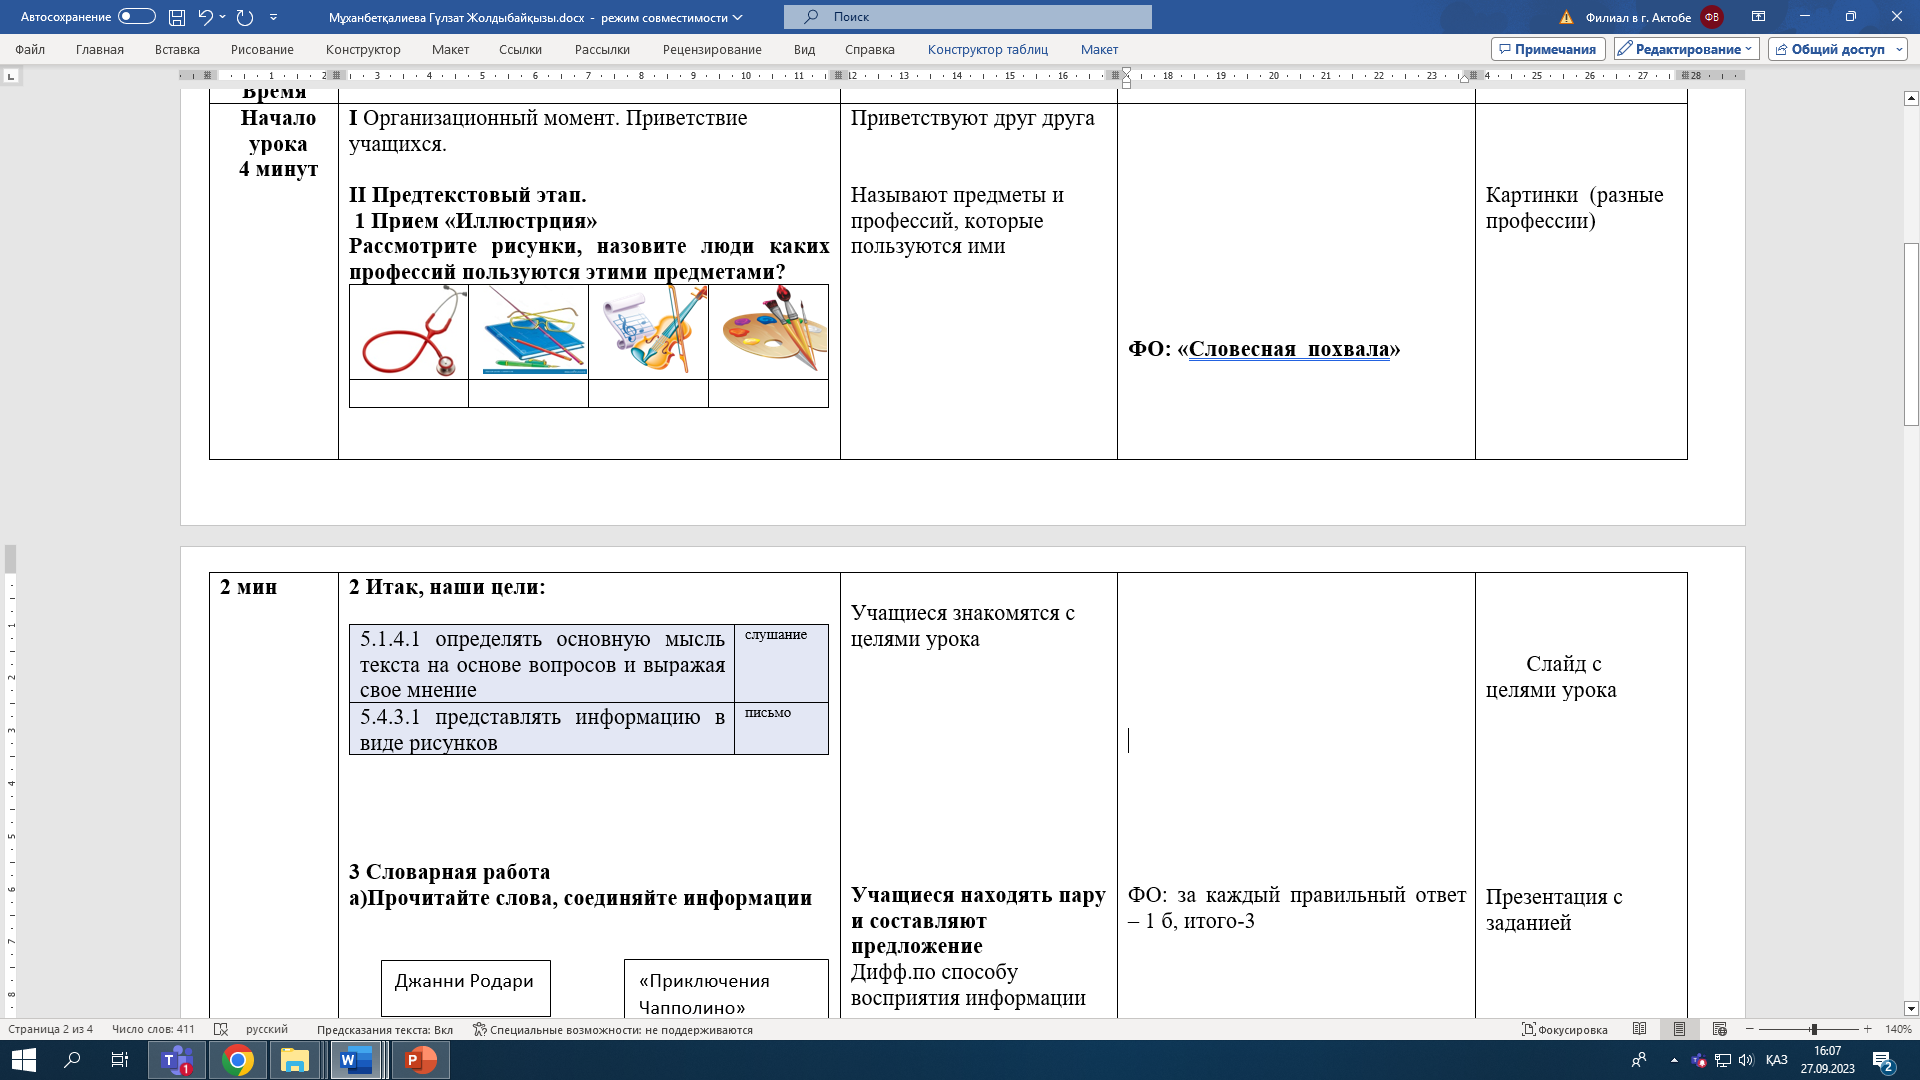Switch to Web Layout view icon
Screen dimensions: 1920x1080
(1719, 1029)
